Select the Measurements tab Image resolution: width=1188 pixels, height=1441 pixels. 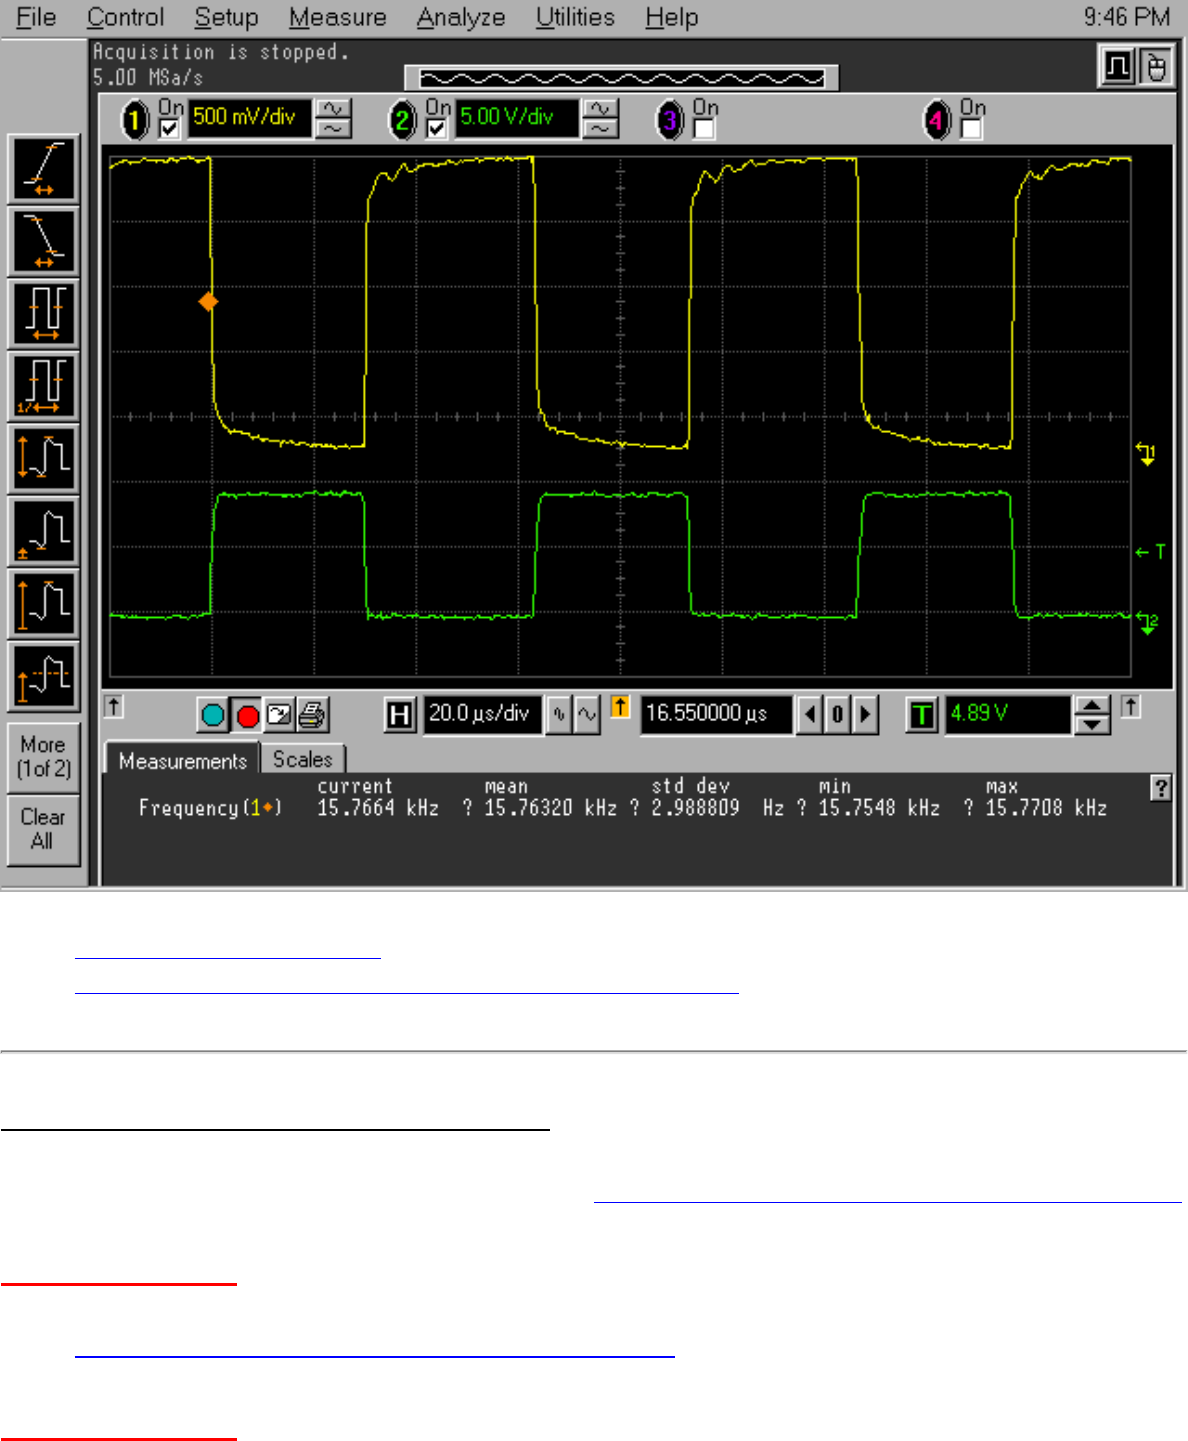tap(182, 760)
